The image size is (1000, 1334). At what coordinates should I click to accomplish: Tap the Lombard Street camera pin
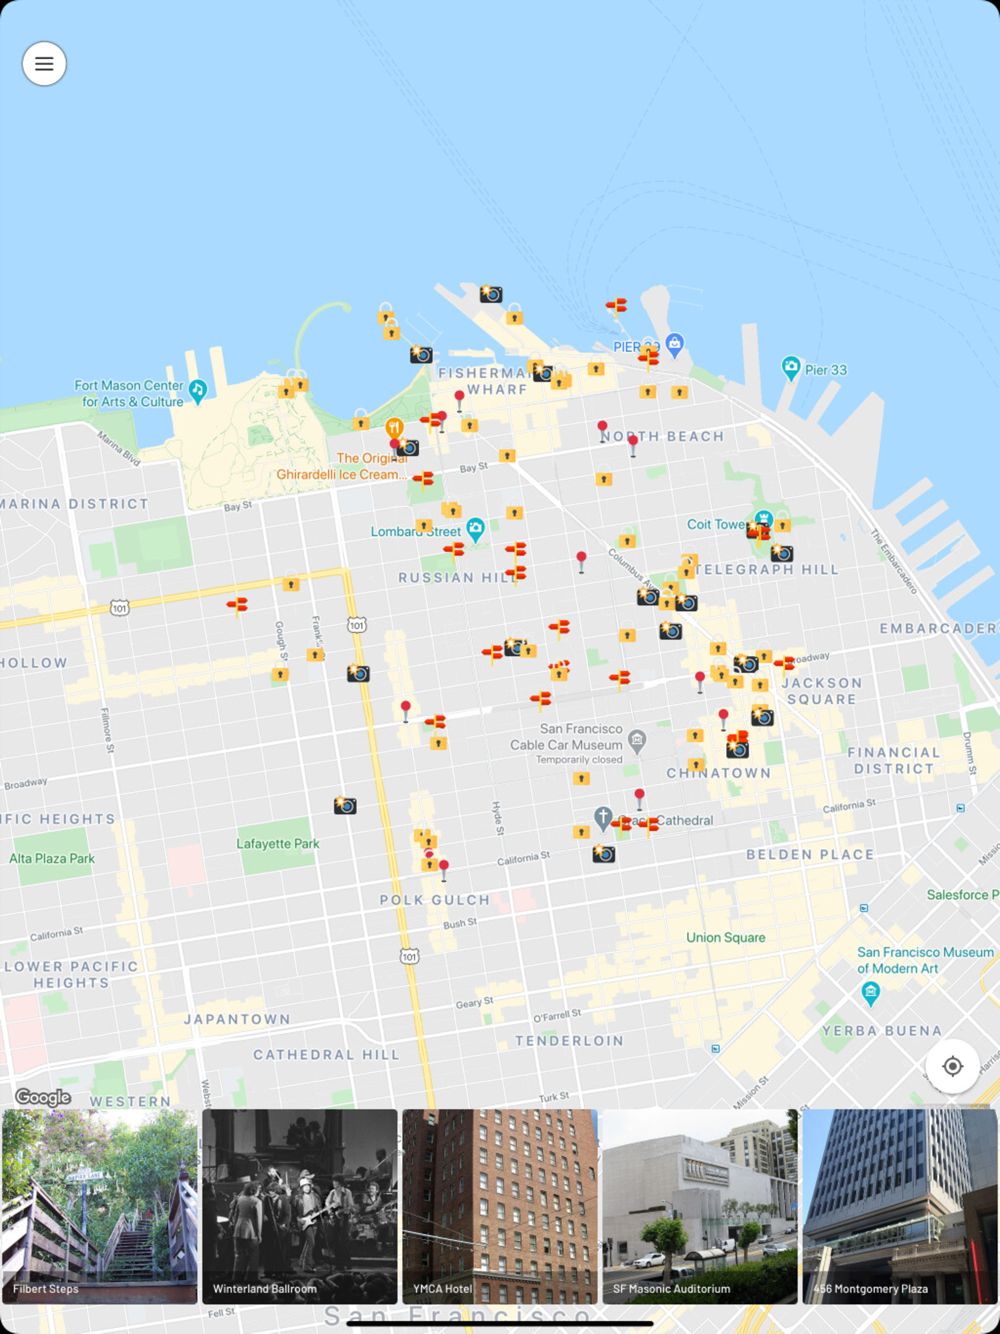click(x=476, y=529)
